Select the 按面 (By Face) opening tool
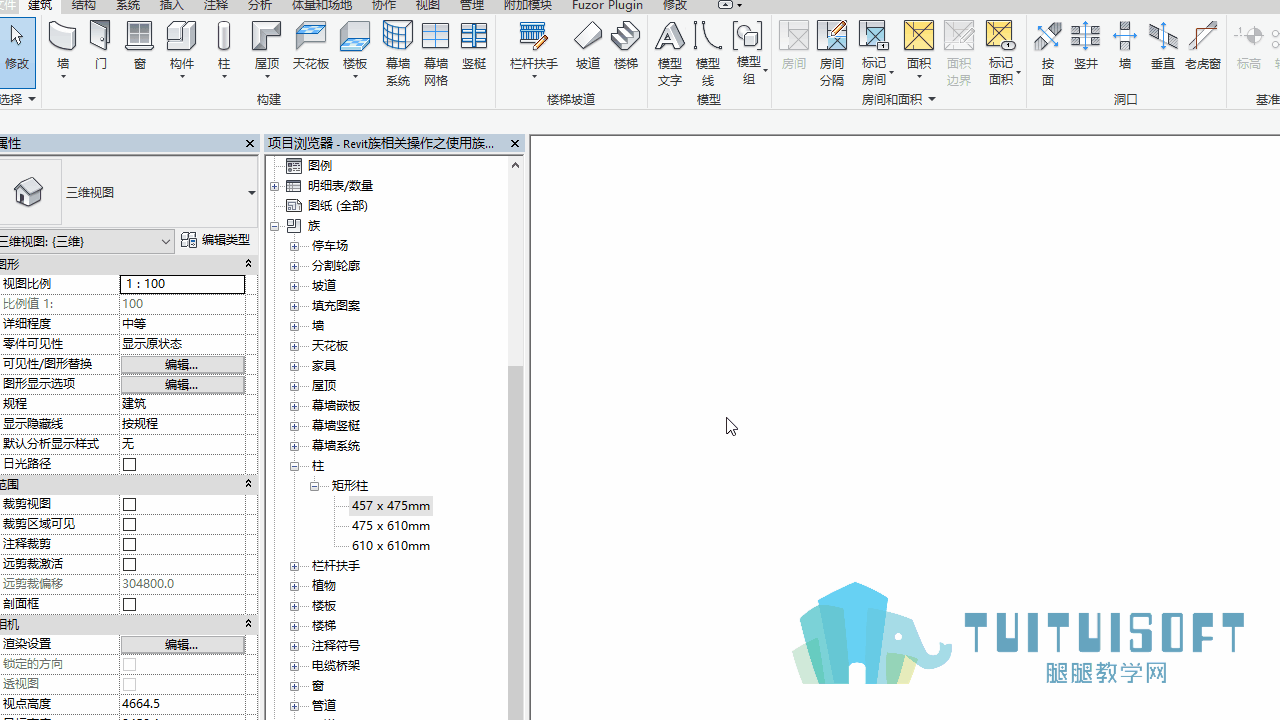 pos(1048,53)
